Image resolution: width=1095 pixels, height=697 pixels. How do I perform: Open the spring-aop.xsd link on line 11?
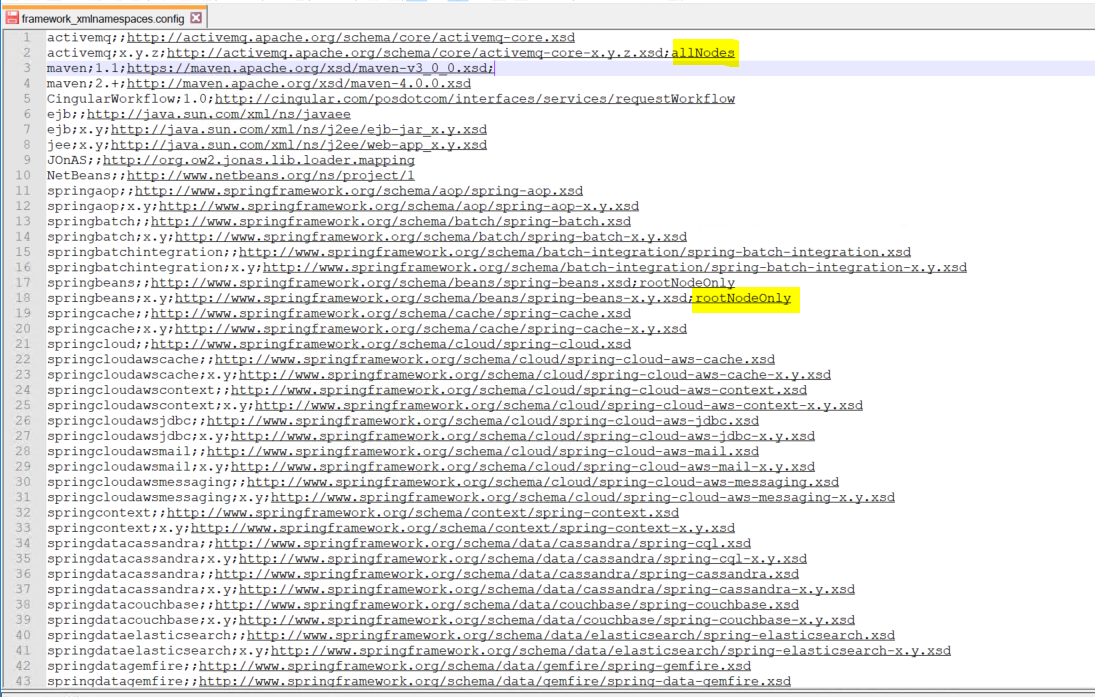tap(358, 191)
